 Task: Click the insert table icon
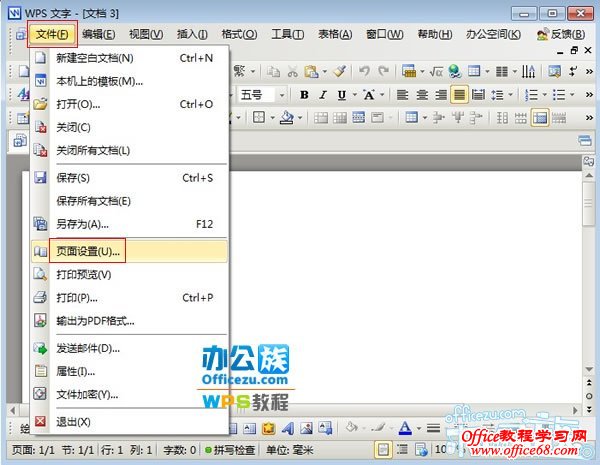474,71
